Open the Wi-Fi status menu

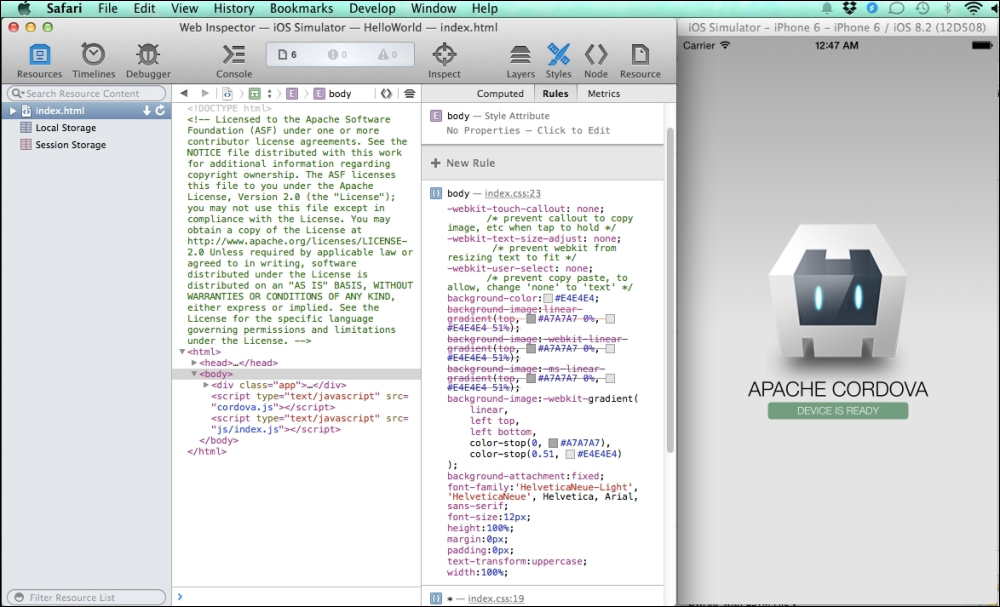973,8
